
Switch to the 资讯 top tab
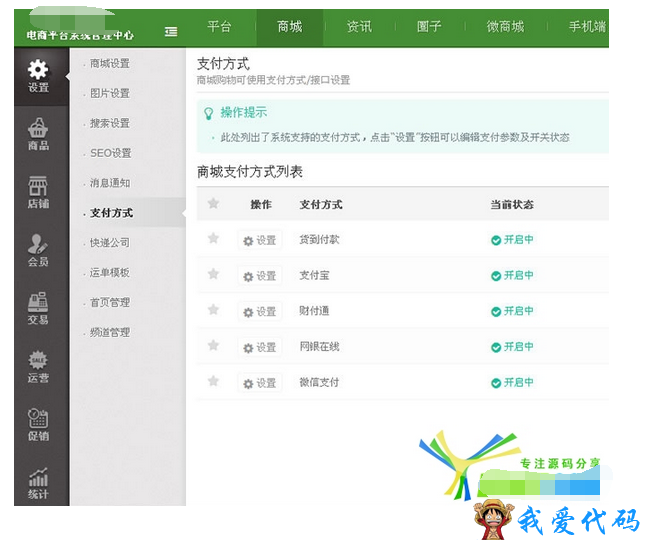click(x=359, y=27)
